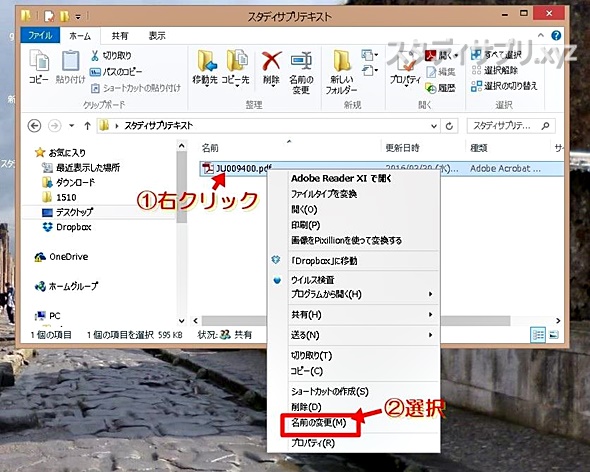The image size is (590, 472).
Task: Click the PDF icon of JU009400.pdf
Action: (208, 168)
